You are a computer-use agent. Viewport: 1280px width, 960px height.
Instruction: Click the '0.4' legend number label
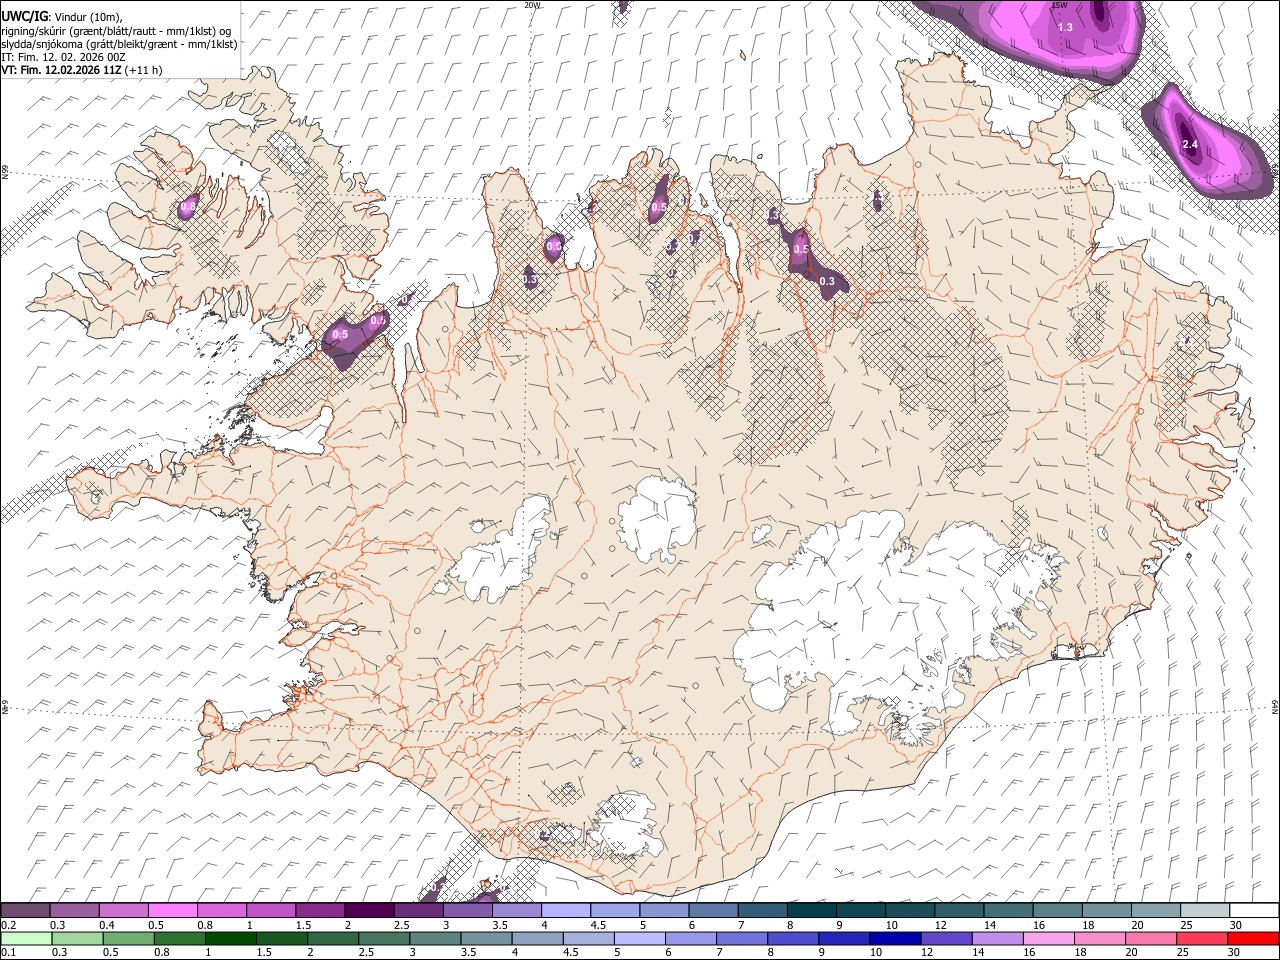107,925
